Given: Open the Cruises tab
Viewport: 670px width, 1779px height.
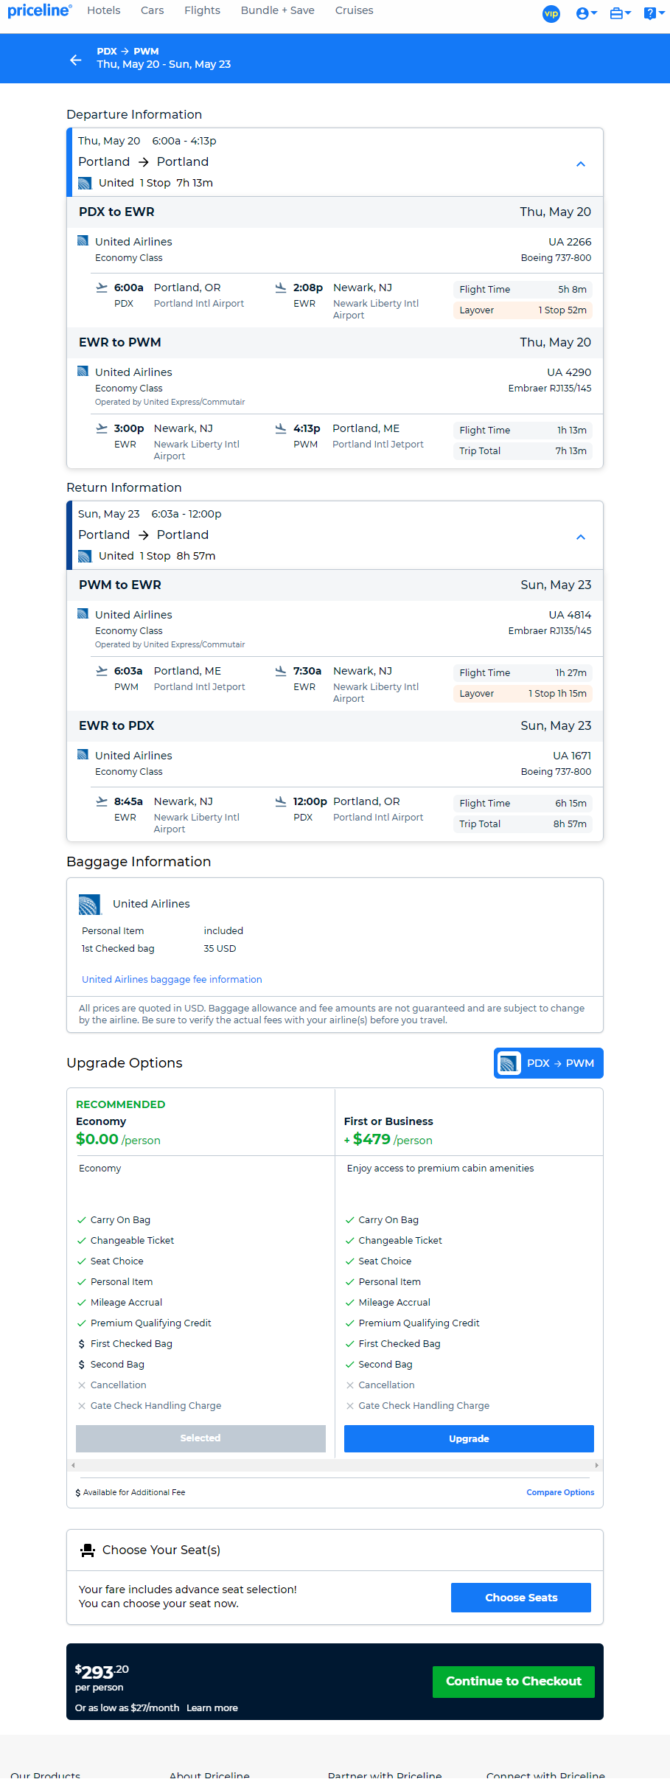Looking at the screenshot, I should [354, 10].
